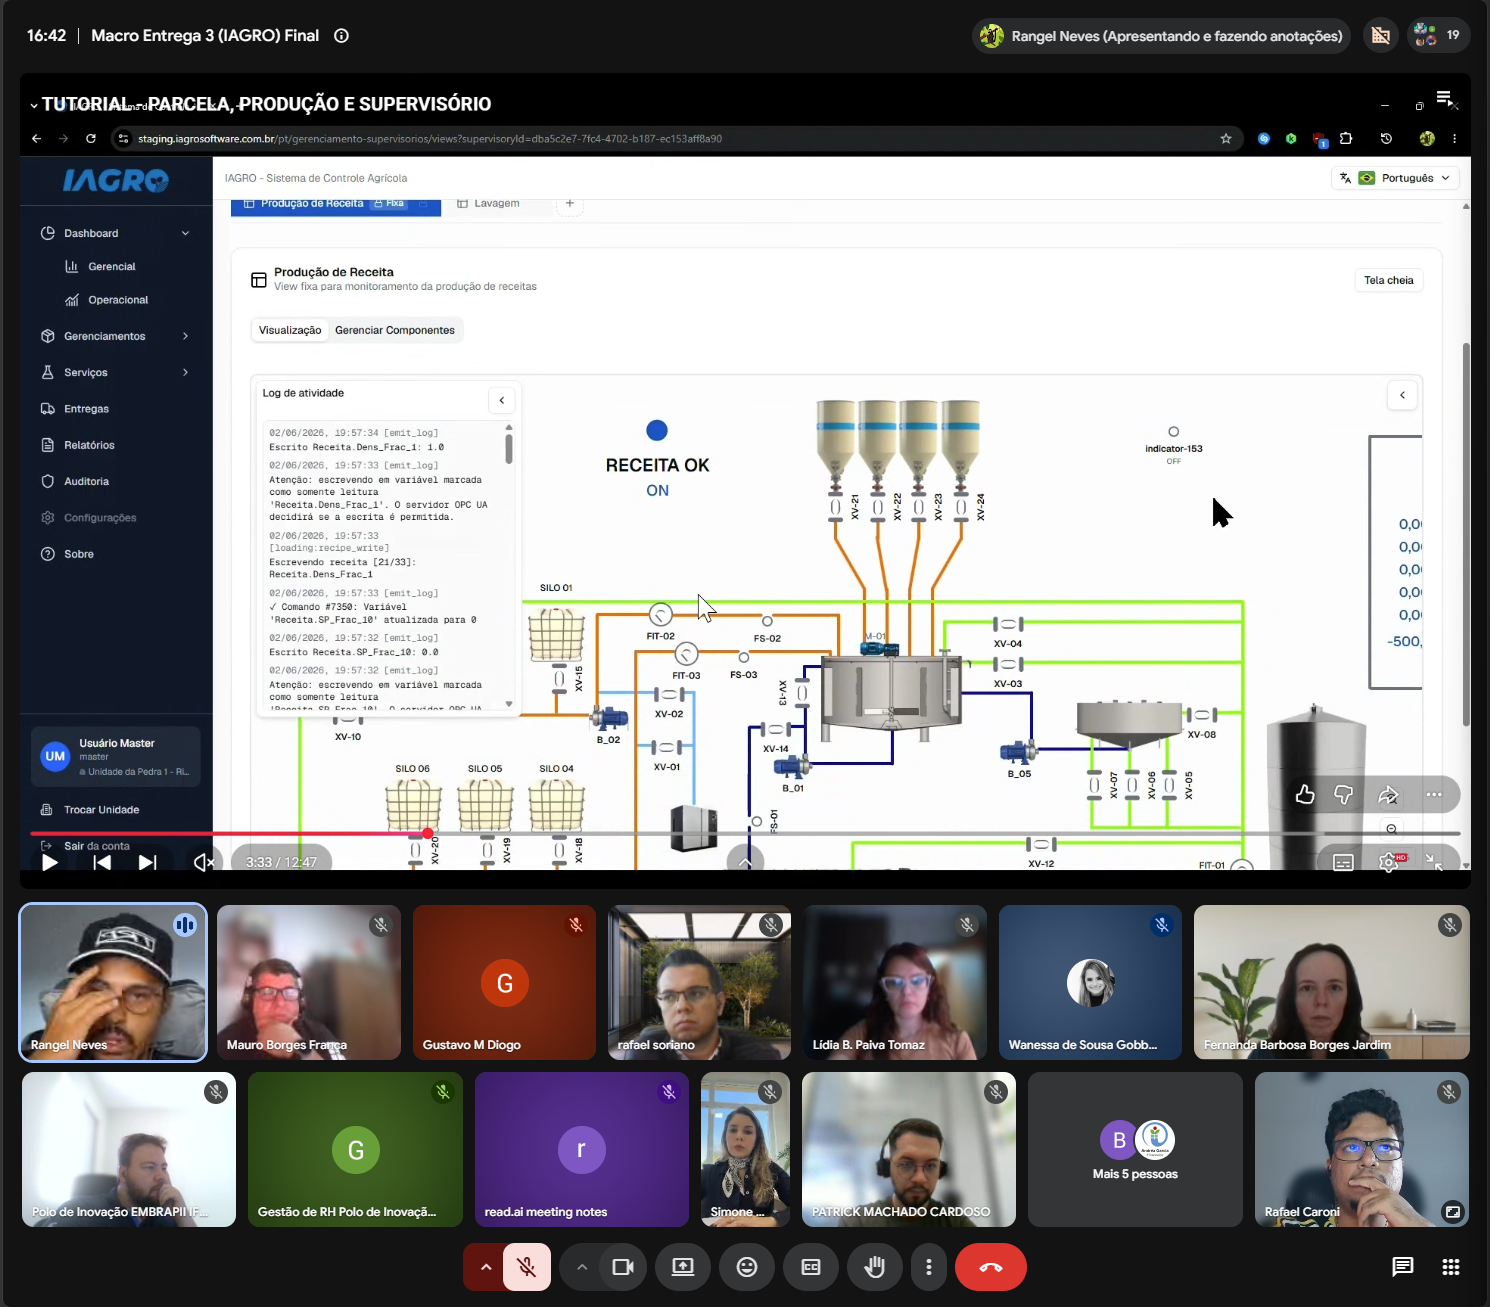Image resolution: width=1490 pixels, height=1307 pixels.
Task: Toggle the muted microphone button
Action: [x=526, y=1267]
